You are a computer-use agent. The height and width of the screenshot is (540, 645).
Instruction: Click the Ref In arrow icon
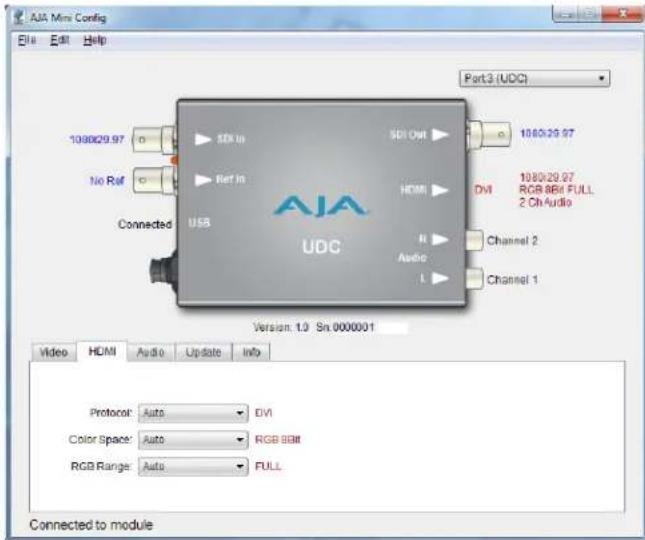click(203, 180)
